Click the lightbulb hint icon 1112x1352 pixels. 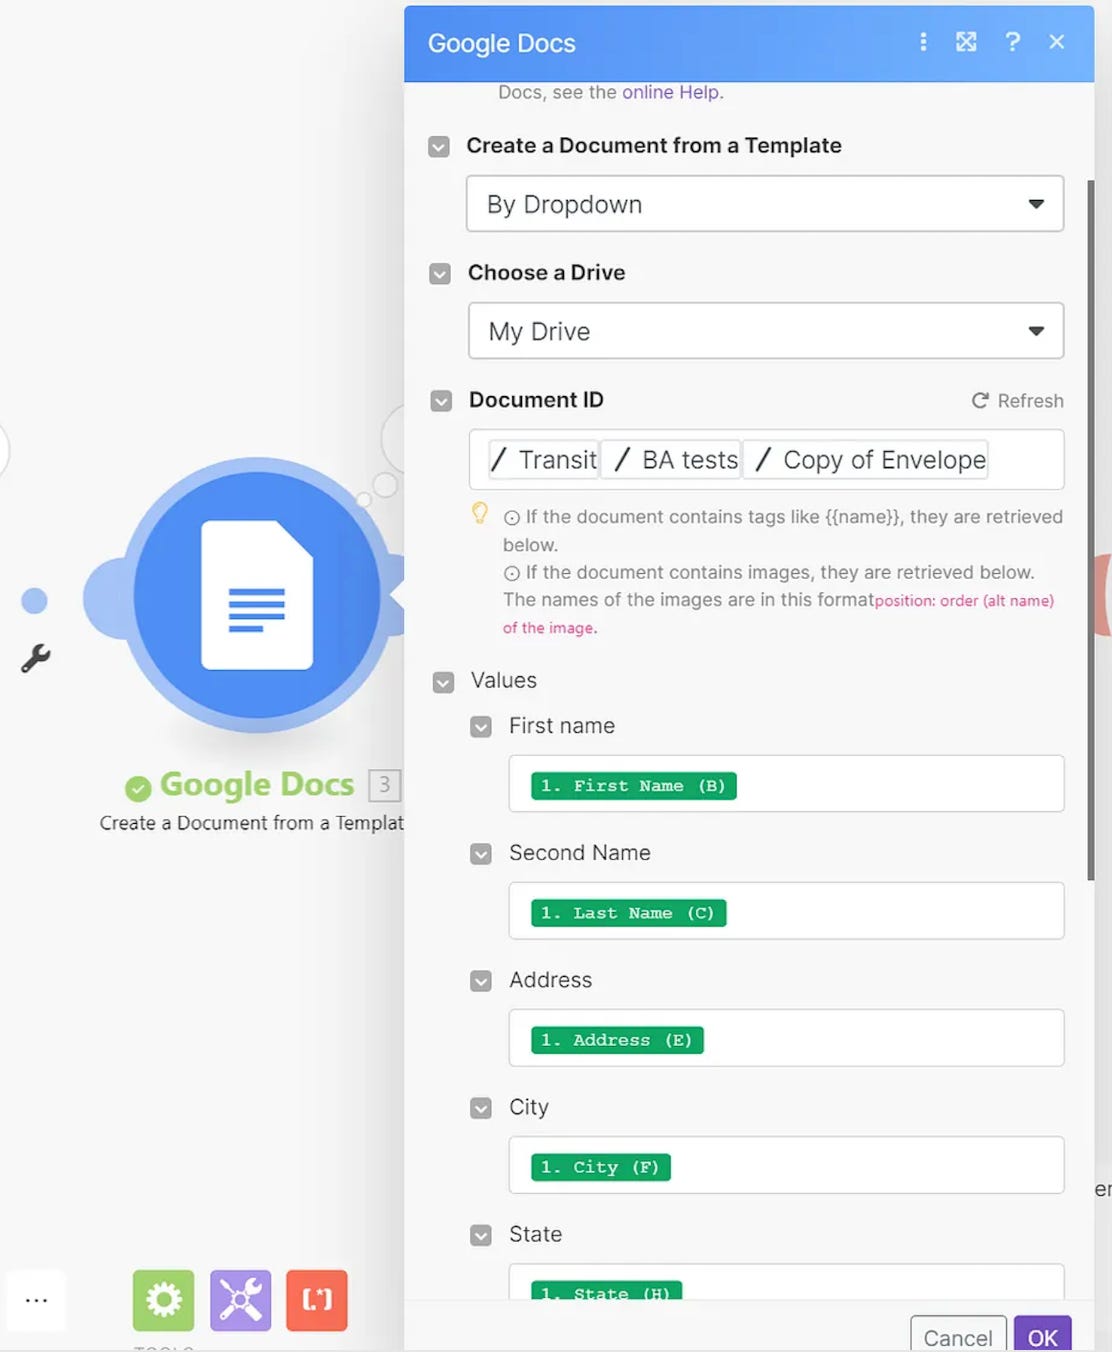click(x=480, y=513)
